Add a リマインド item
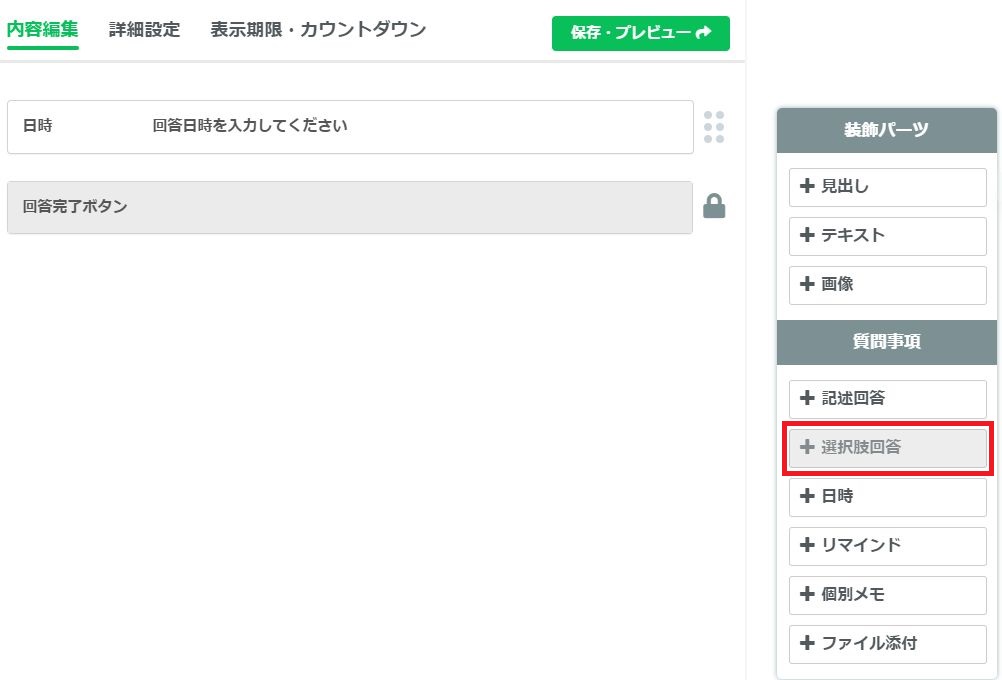Image resolution: width=1002 pixels, height=680 pixels. 888,546
